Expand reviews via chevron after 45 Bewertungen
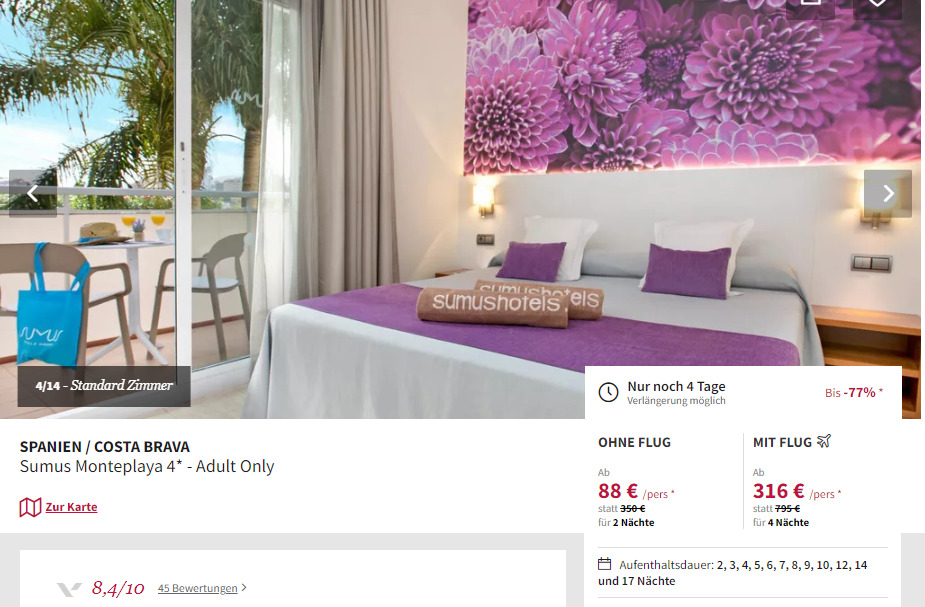The width and height of the screenshot is (925, 607). 244,588
